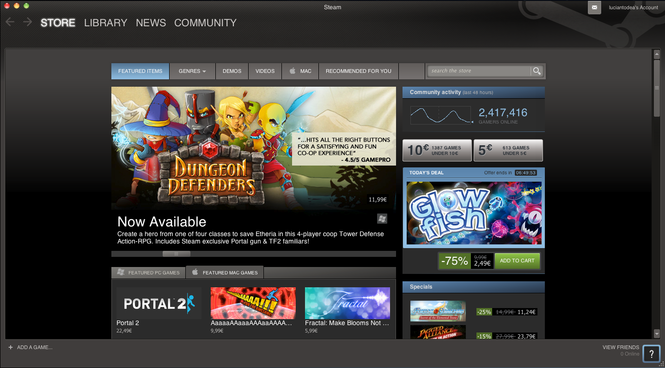The height and width of the screenshot is (368, 665).
Task: Open View Friends list
Action: [621, 348]
